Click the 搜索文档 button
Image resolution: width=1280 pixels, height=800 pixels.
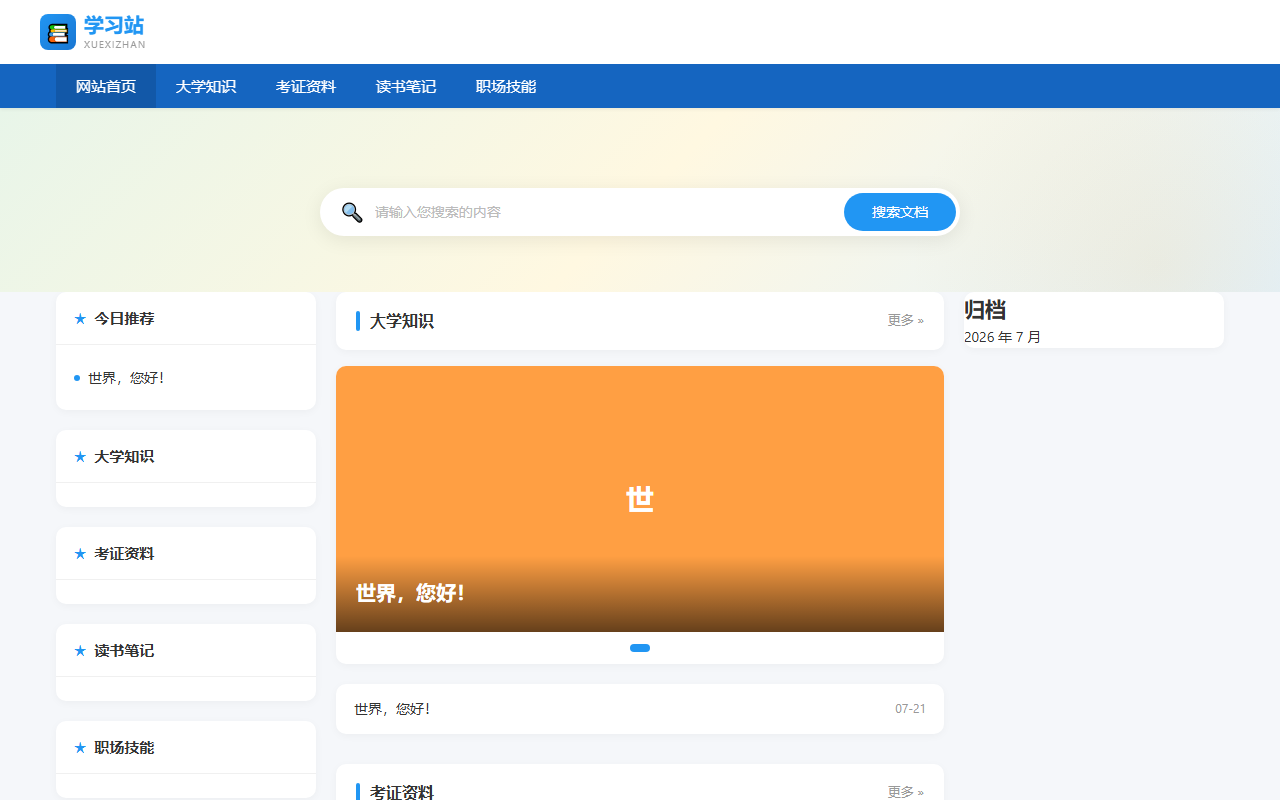pyautogui.click(x=900, y=212)
